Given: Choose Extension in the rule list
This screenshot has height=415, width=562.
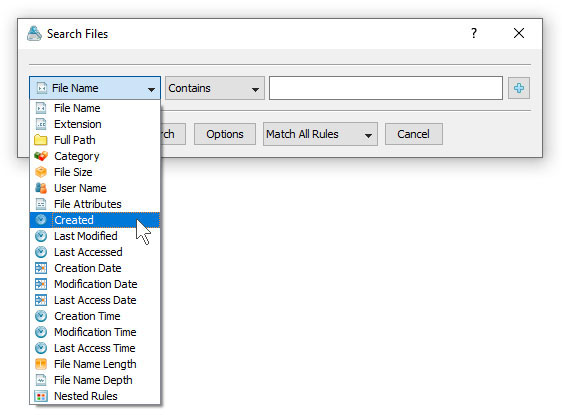Looking at the screenshot, I should coord(95,124).
